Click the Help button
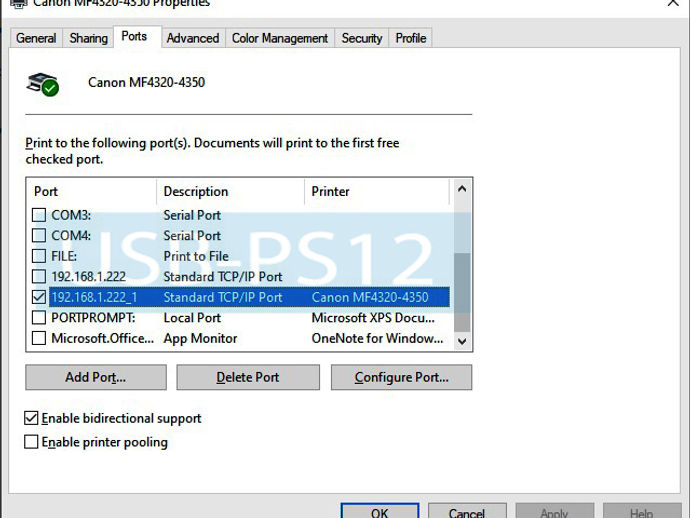 (642, 511)
